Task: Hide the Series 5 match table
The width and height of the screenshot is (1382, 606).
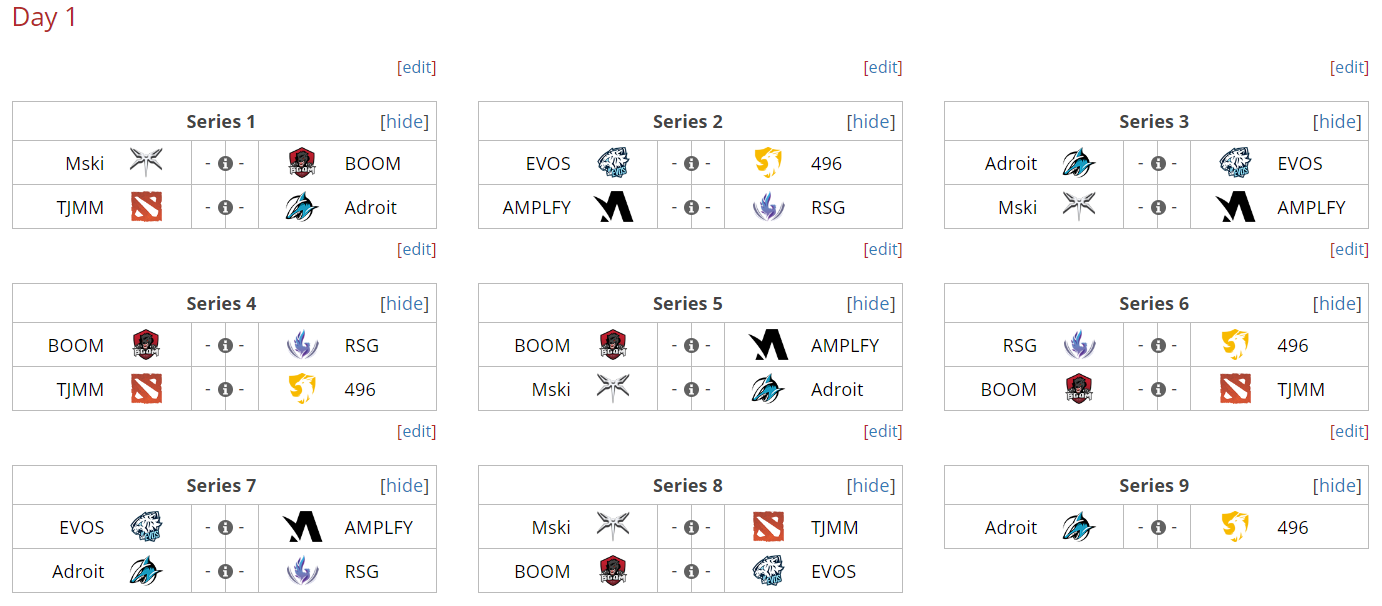Action: tap(871, 304)
